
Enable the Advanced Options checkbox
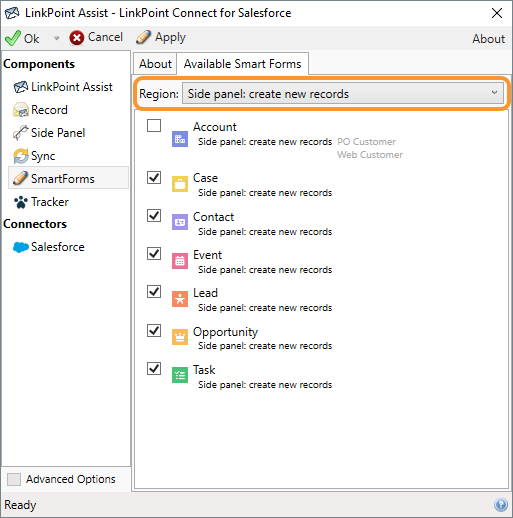[14, 479]
